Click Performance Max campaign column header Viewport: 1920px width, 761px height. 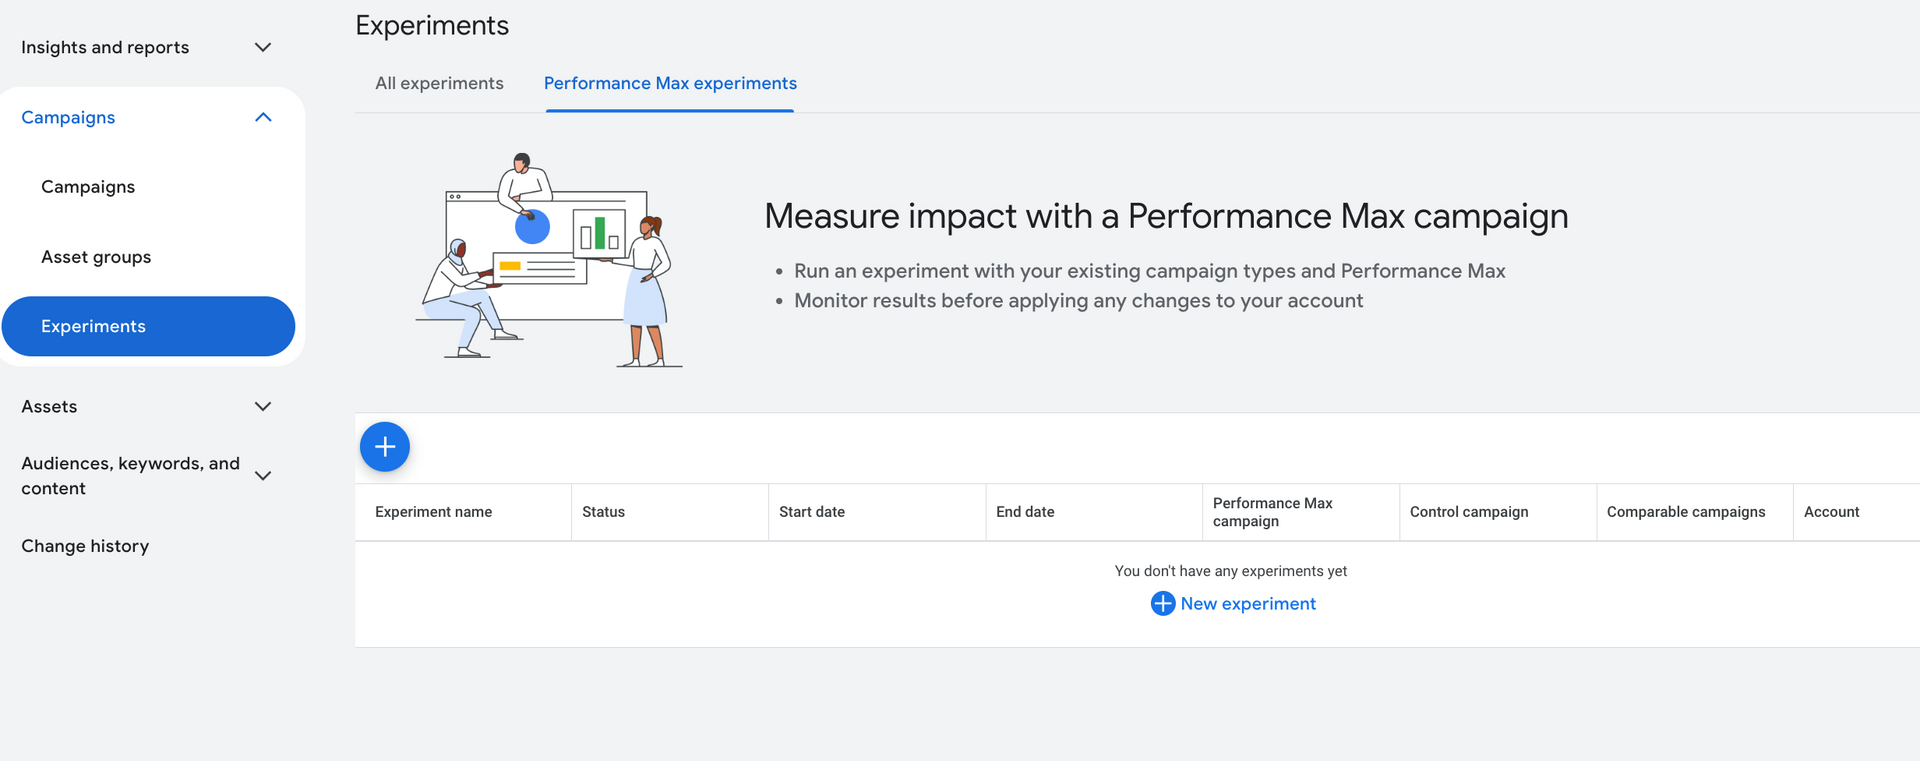pos(1272,512)
